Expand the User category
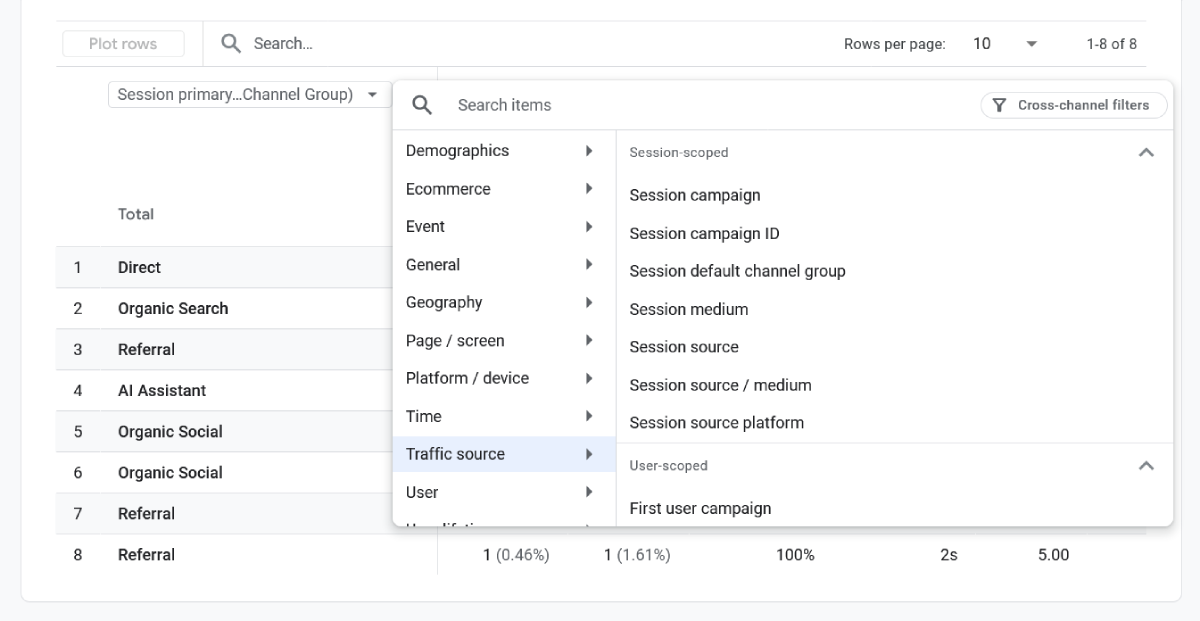Screen dimensions: 1200x621 tap(504, 492)
